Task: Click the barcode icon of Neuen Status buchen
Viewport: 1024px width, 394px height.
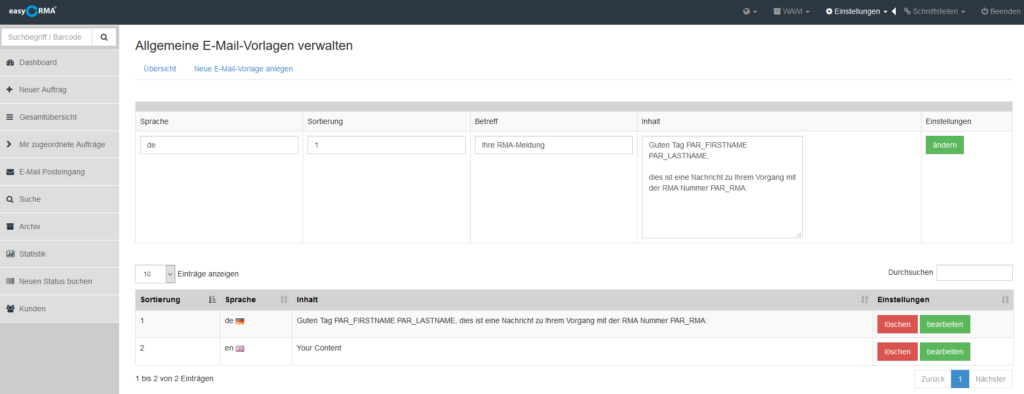Action: click(x=10, y=281)
